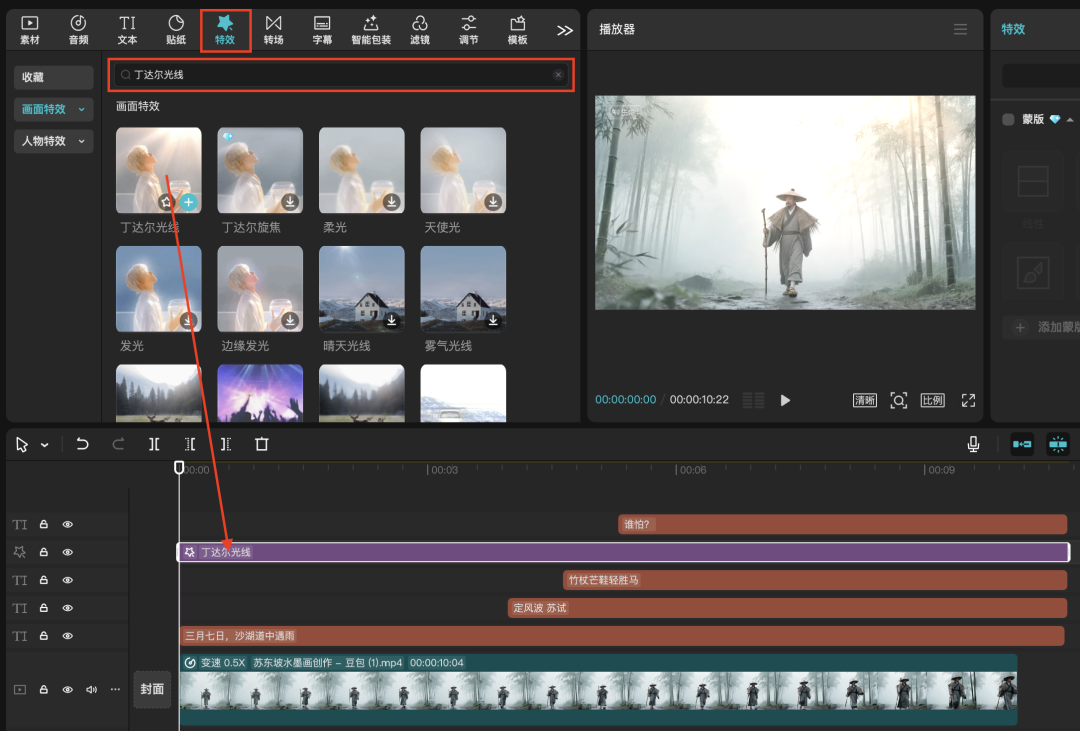Add 丁达尔光线 effect with the plus icon
The width and height of the screenshot is (1080, 731).
pyautogui.click(x=188, y=202)
